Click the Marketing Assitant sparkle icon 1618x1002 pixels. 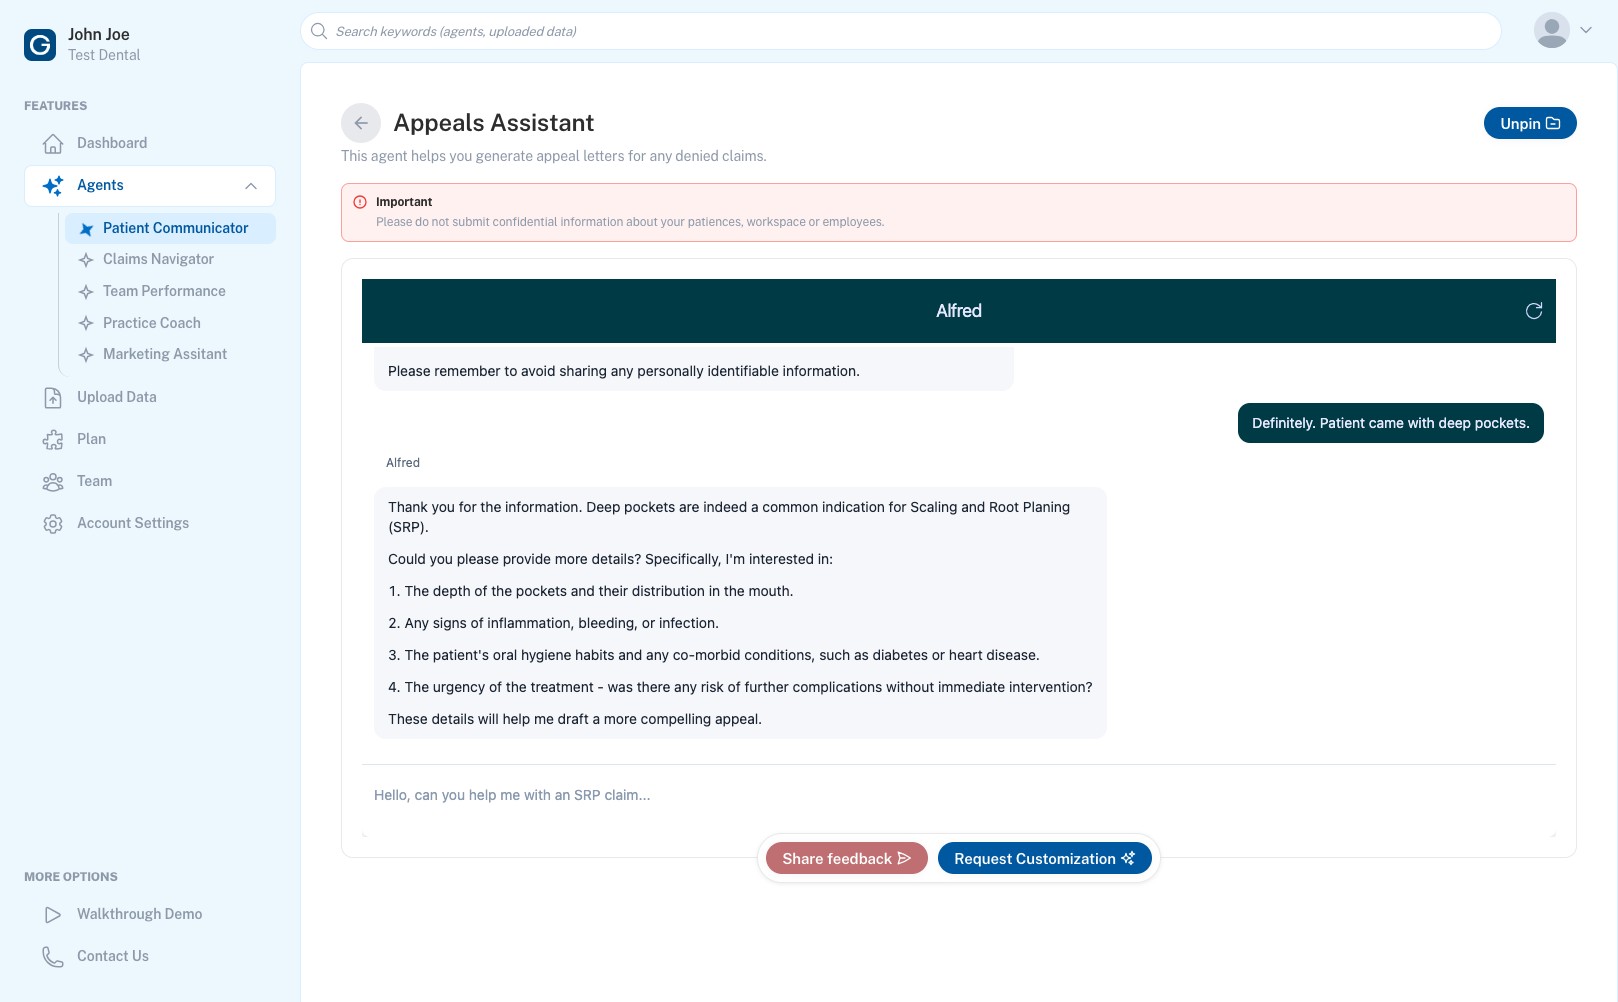coord(86,355)
